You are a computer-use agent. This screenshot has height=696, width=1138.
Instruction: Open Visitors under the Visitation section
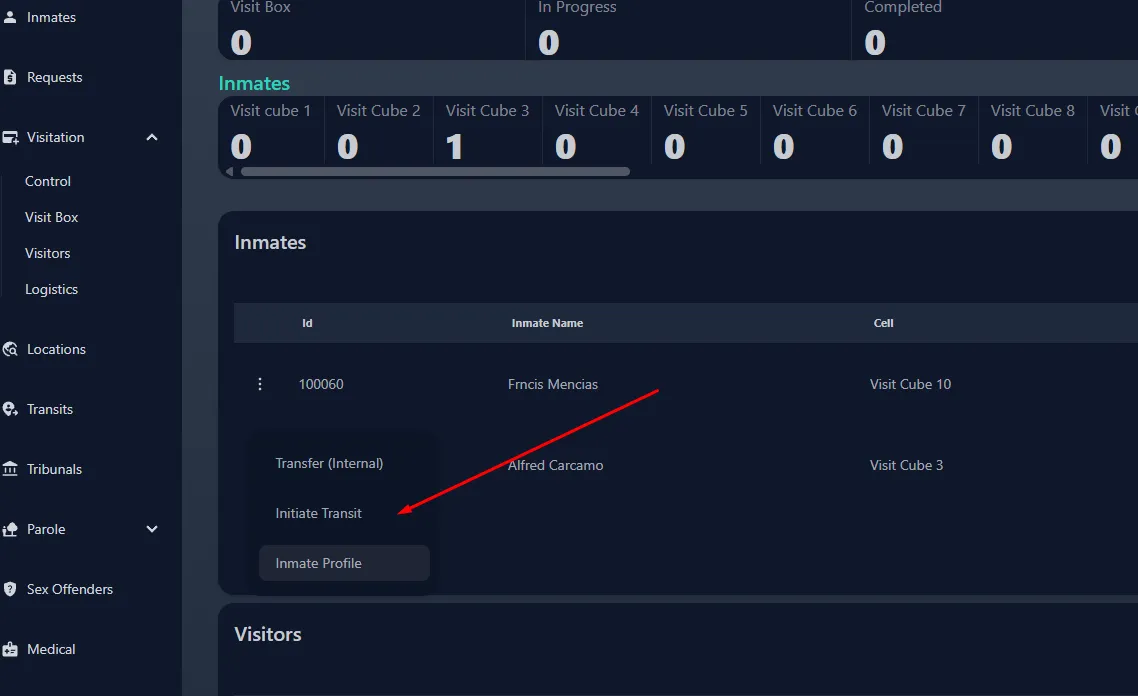pos(47,253)
